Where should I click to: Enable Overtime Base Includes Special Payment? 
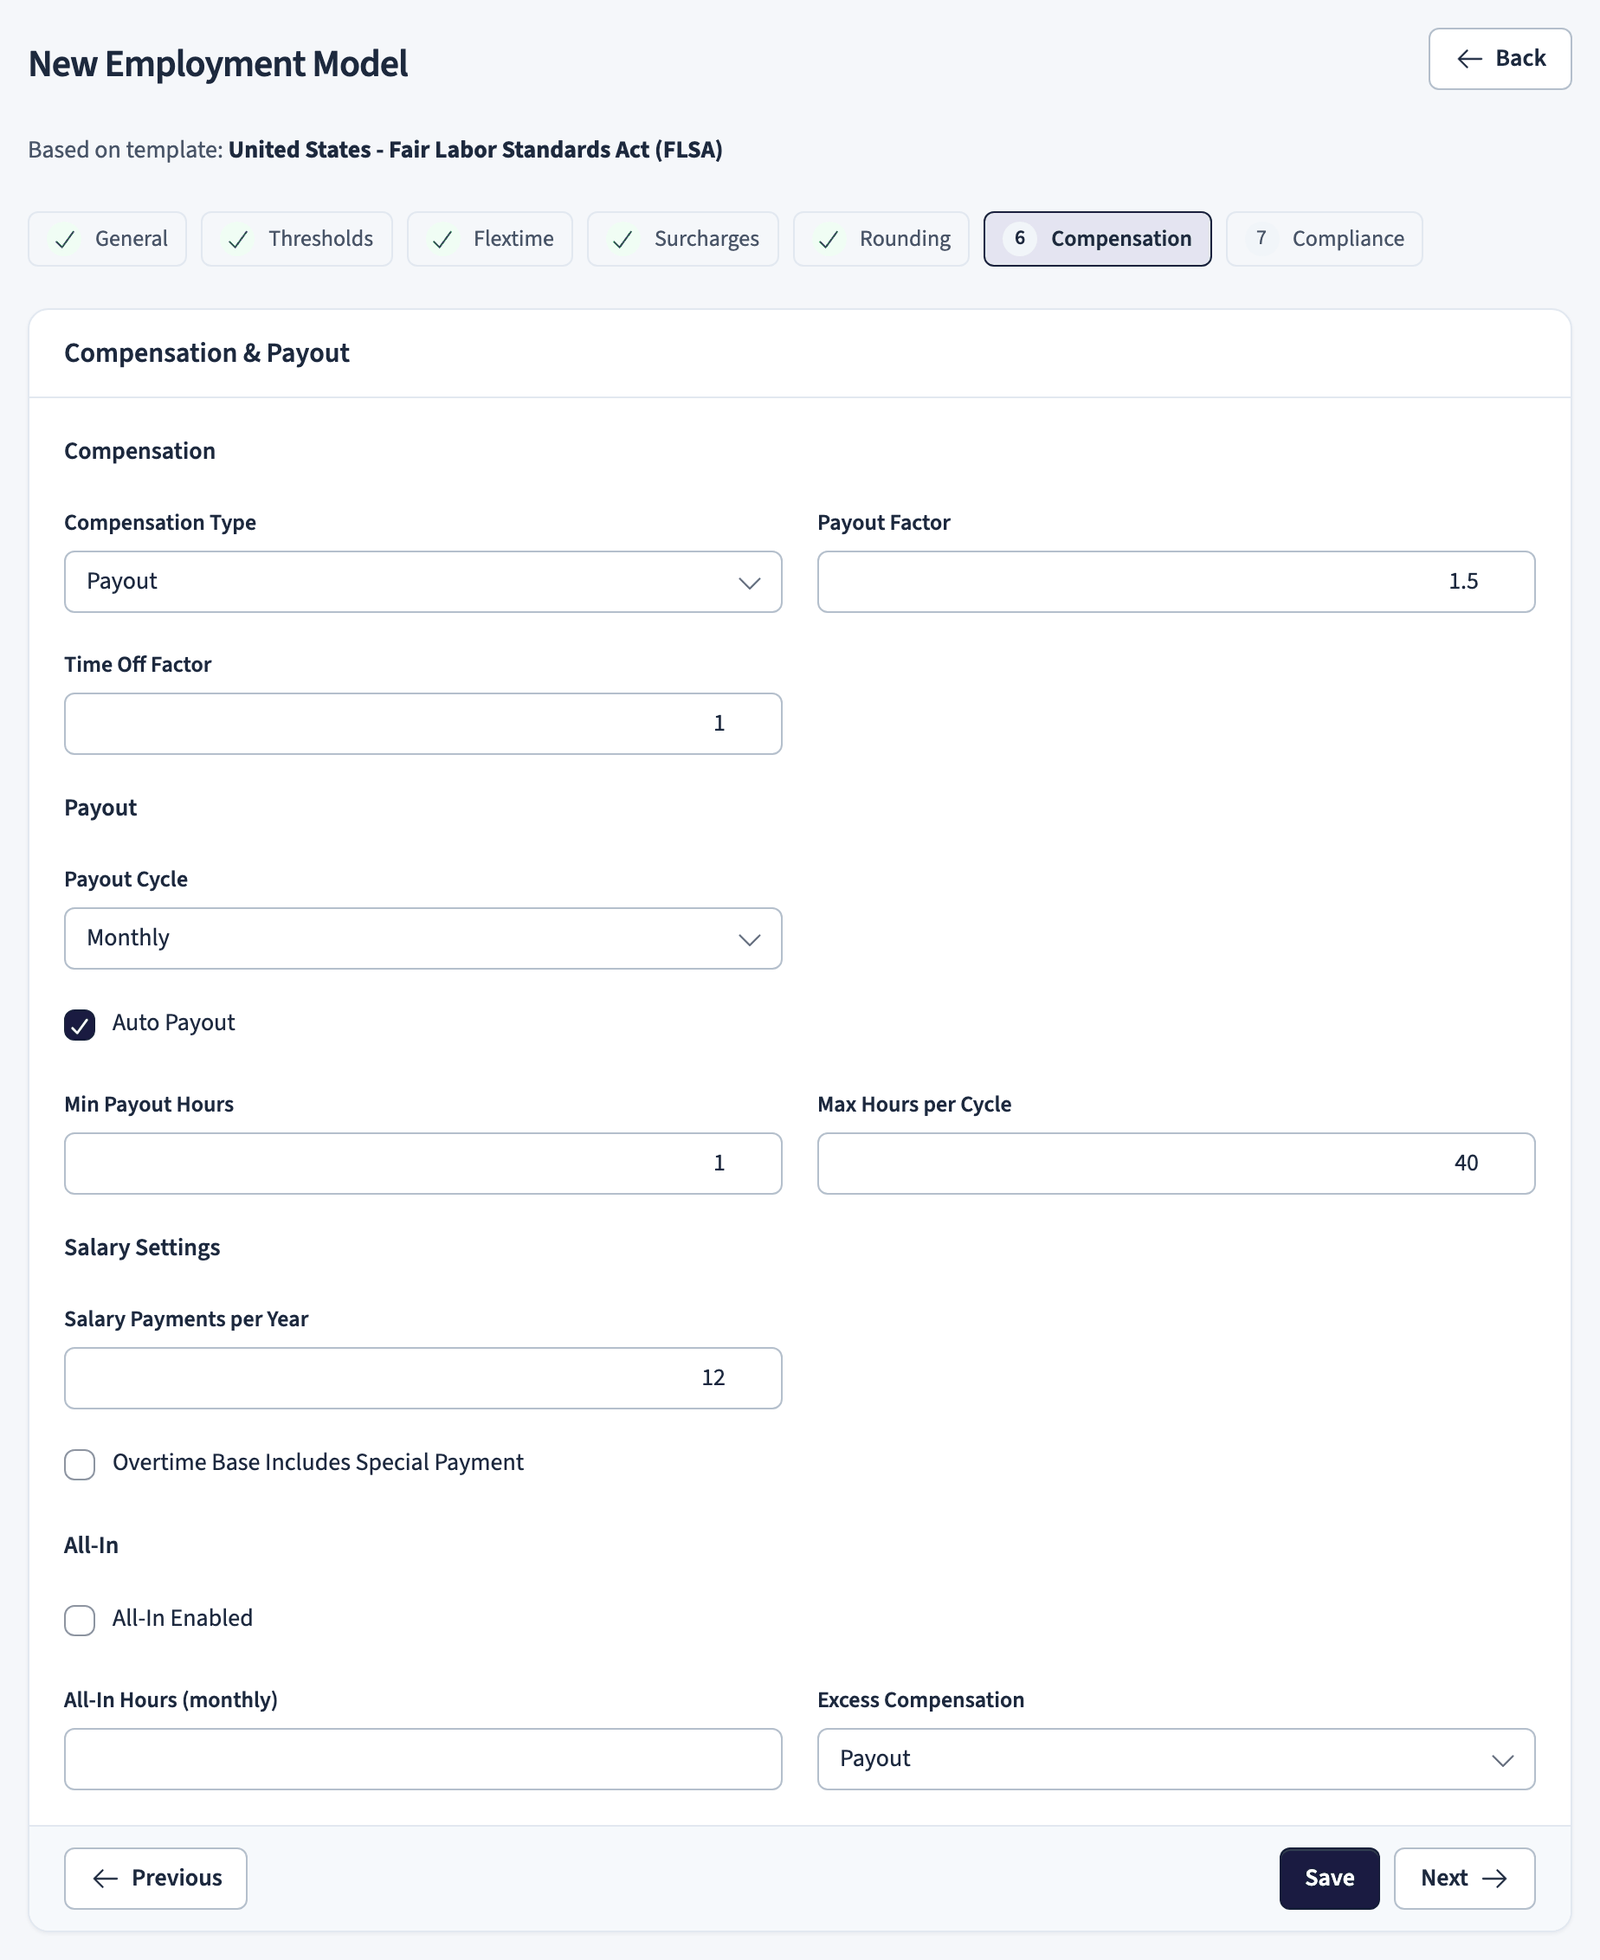pos(80,1465)
